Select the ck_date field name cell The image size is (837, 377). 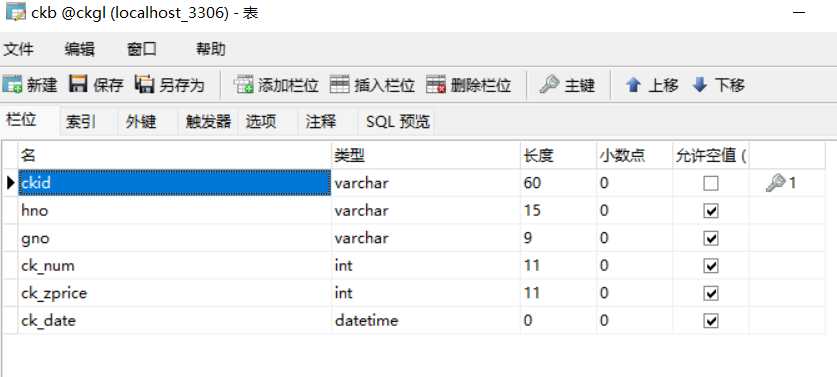tap(175, 320)
